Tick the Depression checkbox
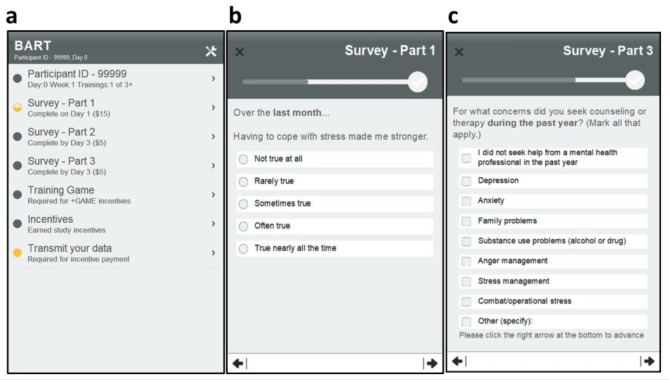Viewport: 669px width, 380px height. coord(466,181)
